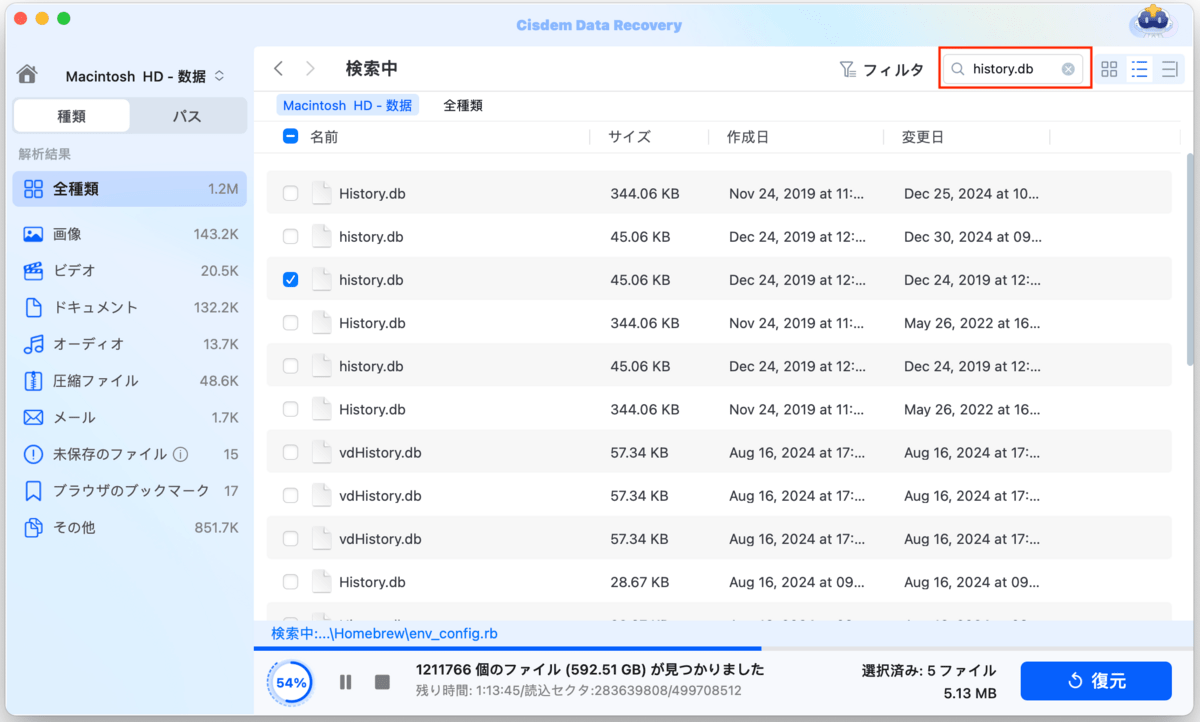Screen dimensions: 1200x722
Task: Check History.db modified Dec 25, 2024
Action: [291, 194]
